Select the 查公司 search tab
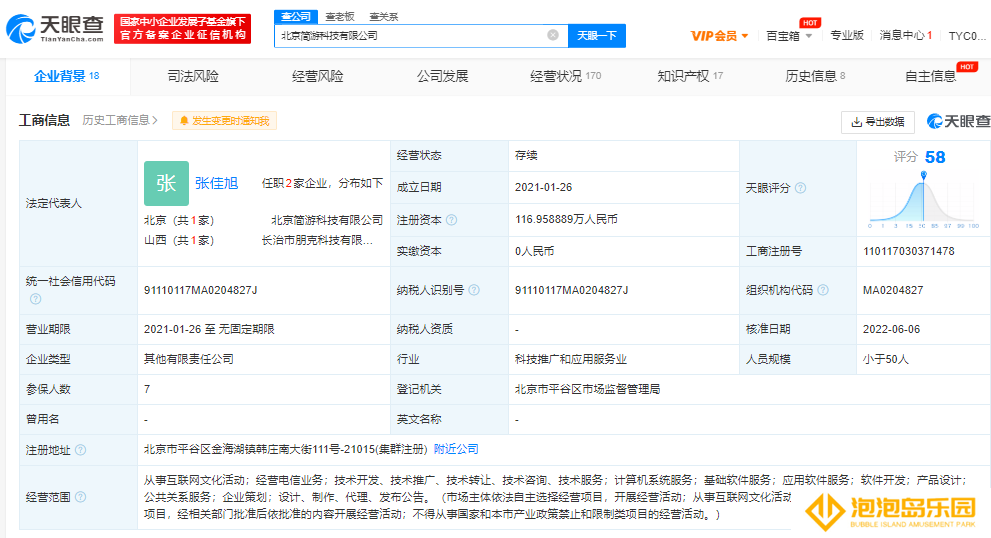Viewport: 991px width, 538px height. pyautogui.click(x=296, y=16)
